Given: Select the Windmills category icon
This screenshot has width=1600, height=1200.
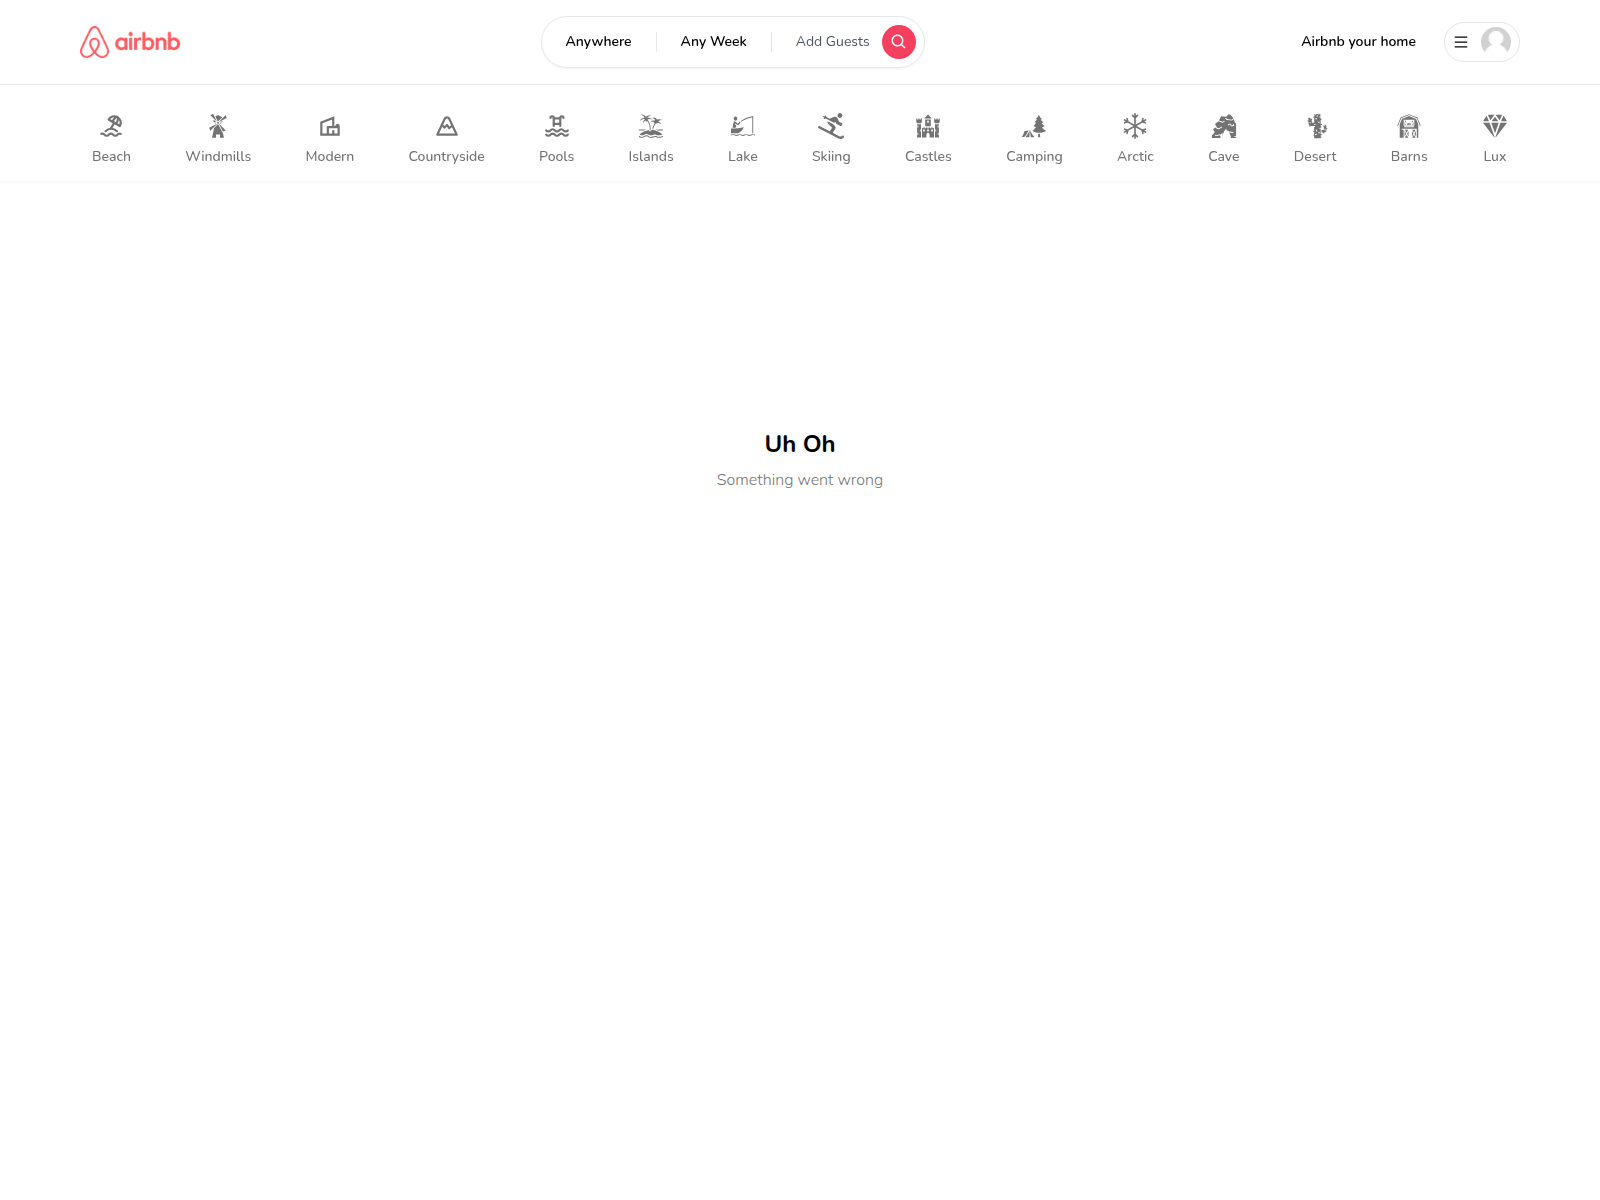Looking at the screenshot, I should point(217,128).
